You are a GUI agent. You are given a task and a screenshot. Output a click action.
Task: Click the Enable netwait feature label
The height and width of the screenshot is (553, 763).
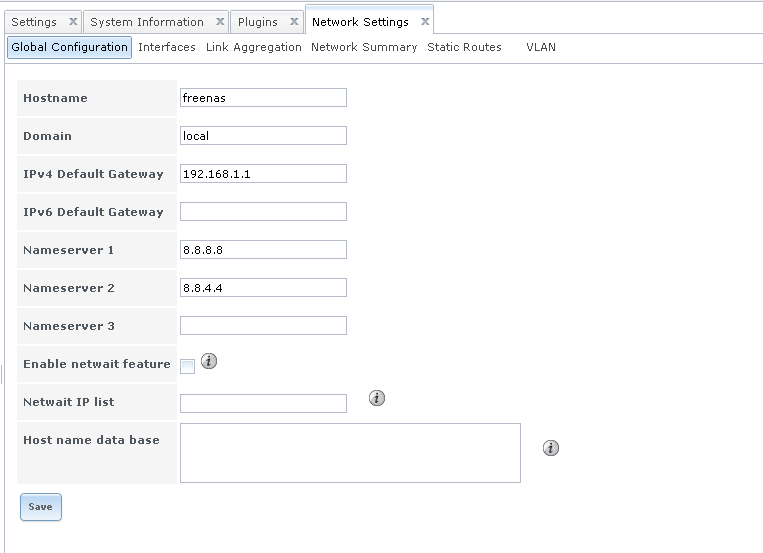97,364
